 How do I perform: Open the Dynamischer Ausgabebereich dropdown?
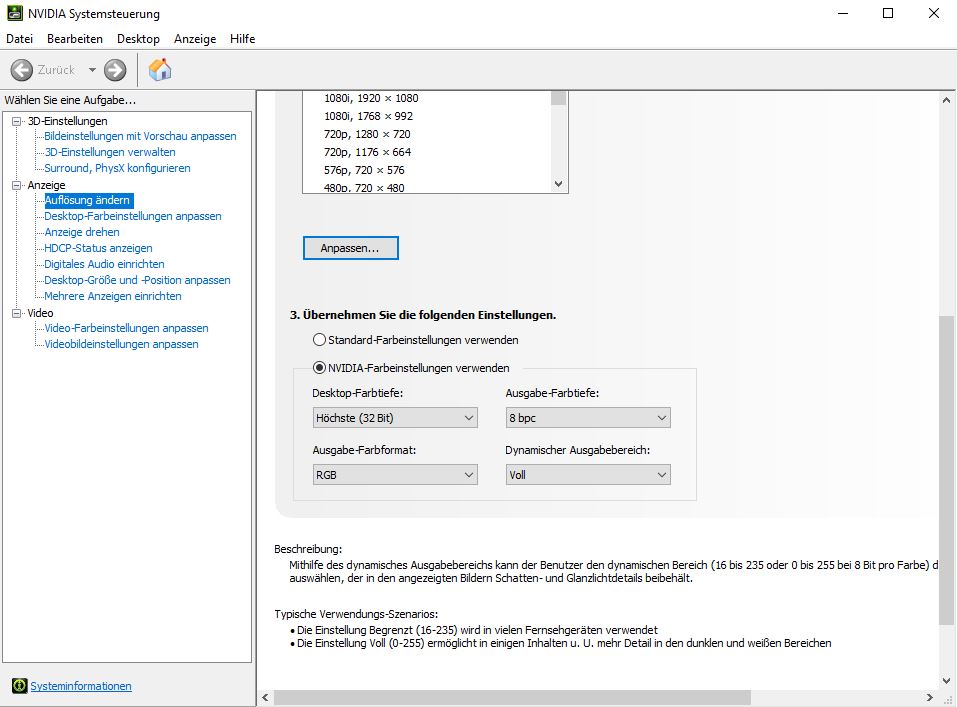[588, 474]
